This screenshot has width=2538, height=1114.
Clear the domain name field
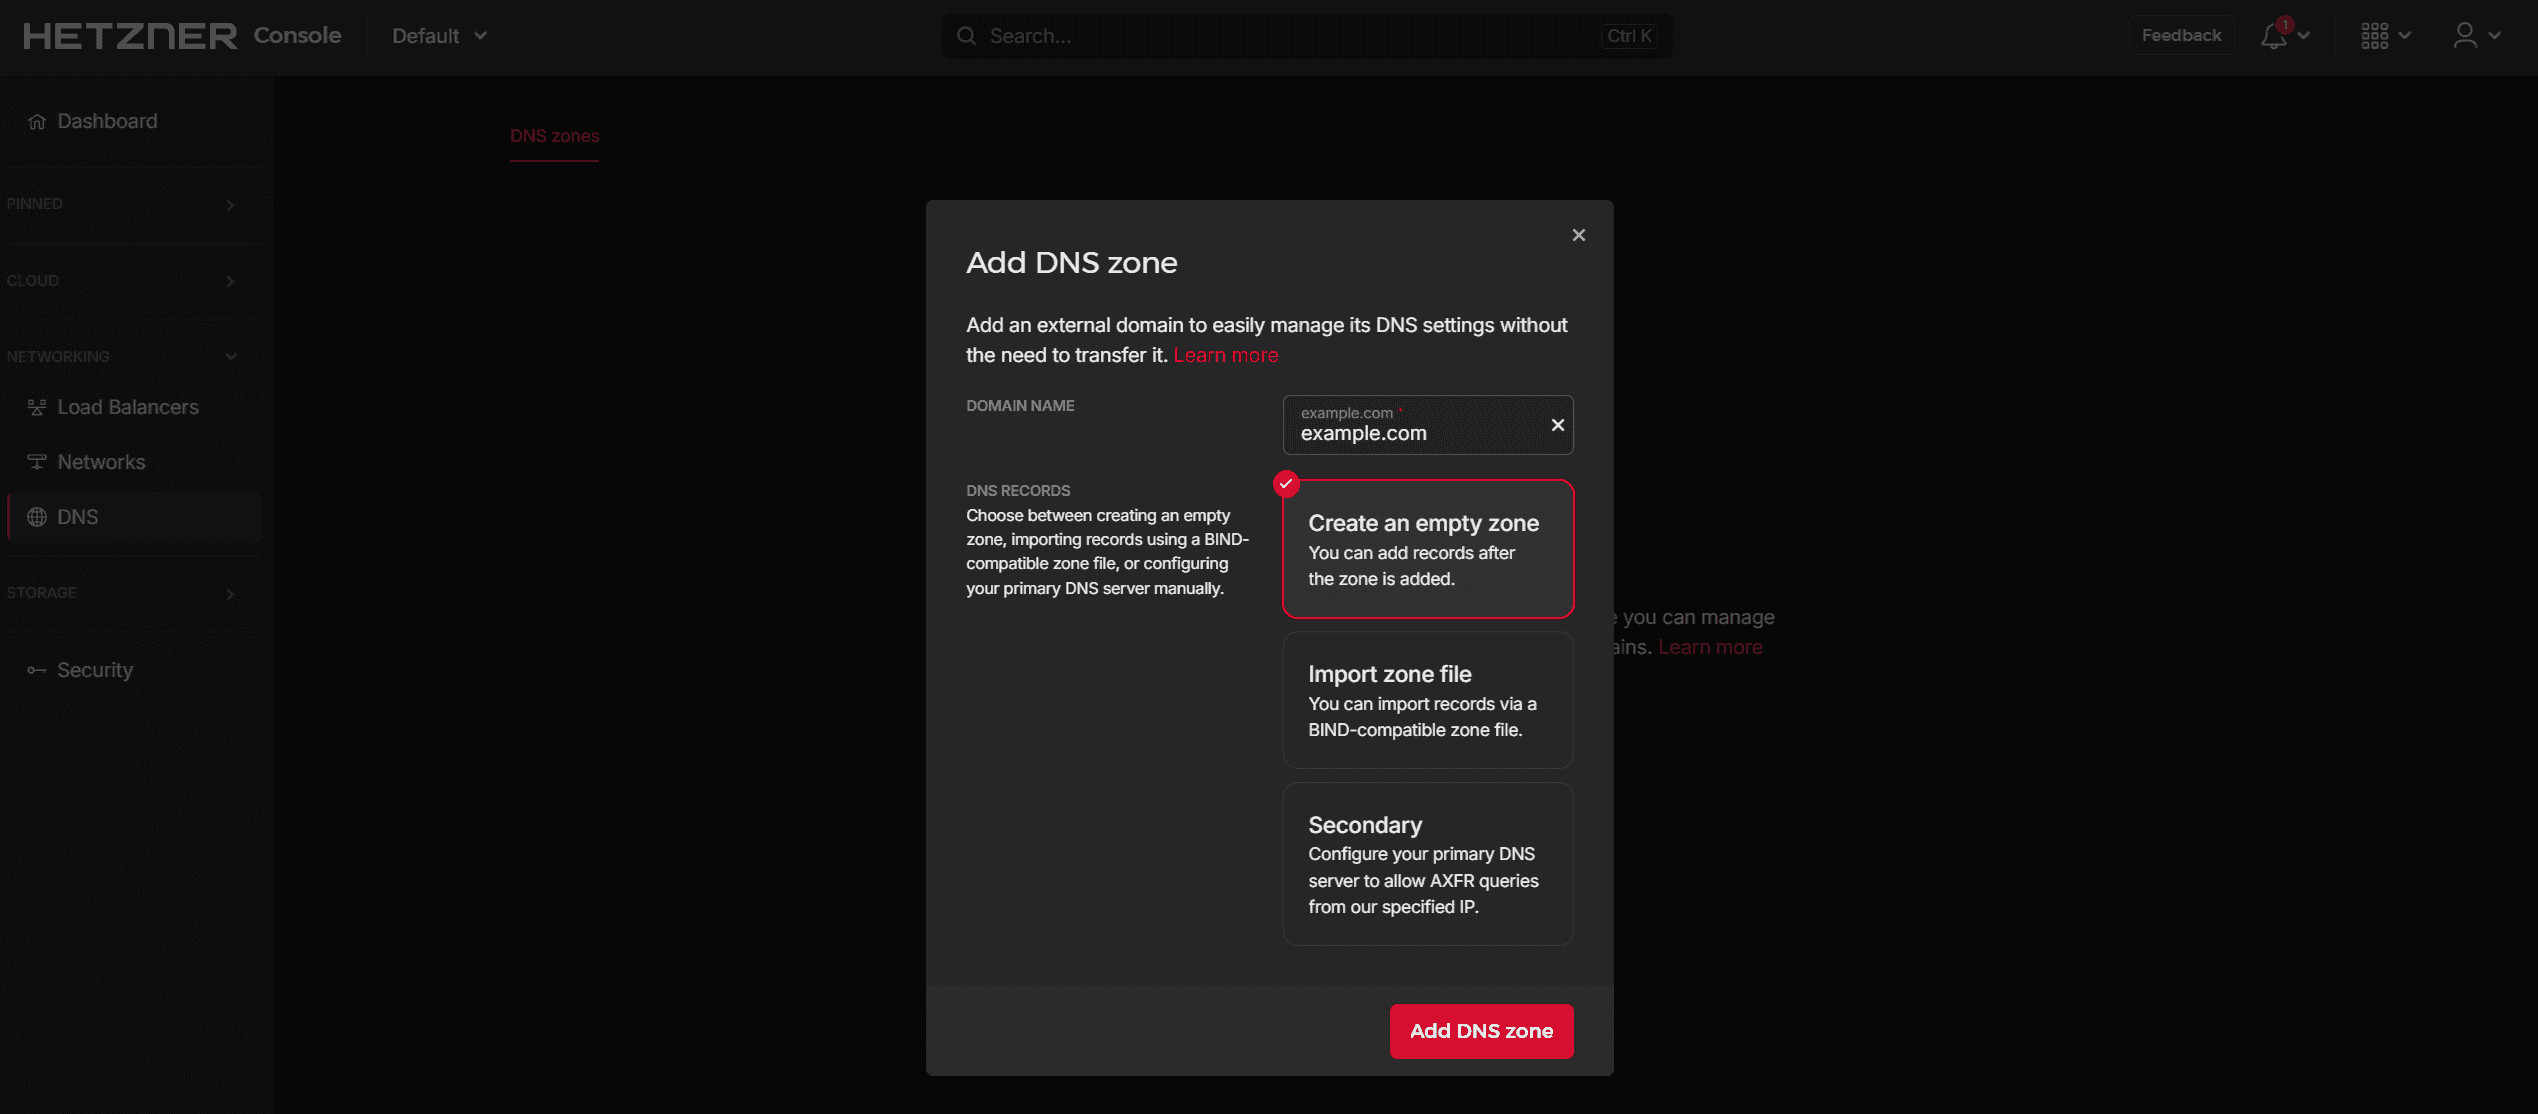point(1557,425)
